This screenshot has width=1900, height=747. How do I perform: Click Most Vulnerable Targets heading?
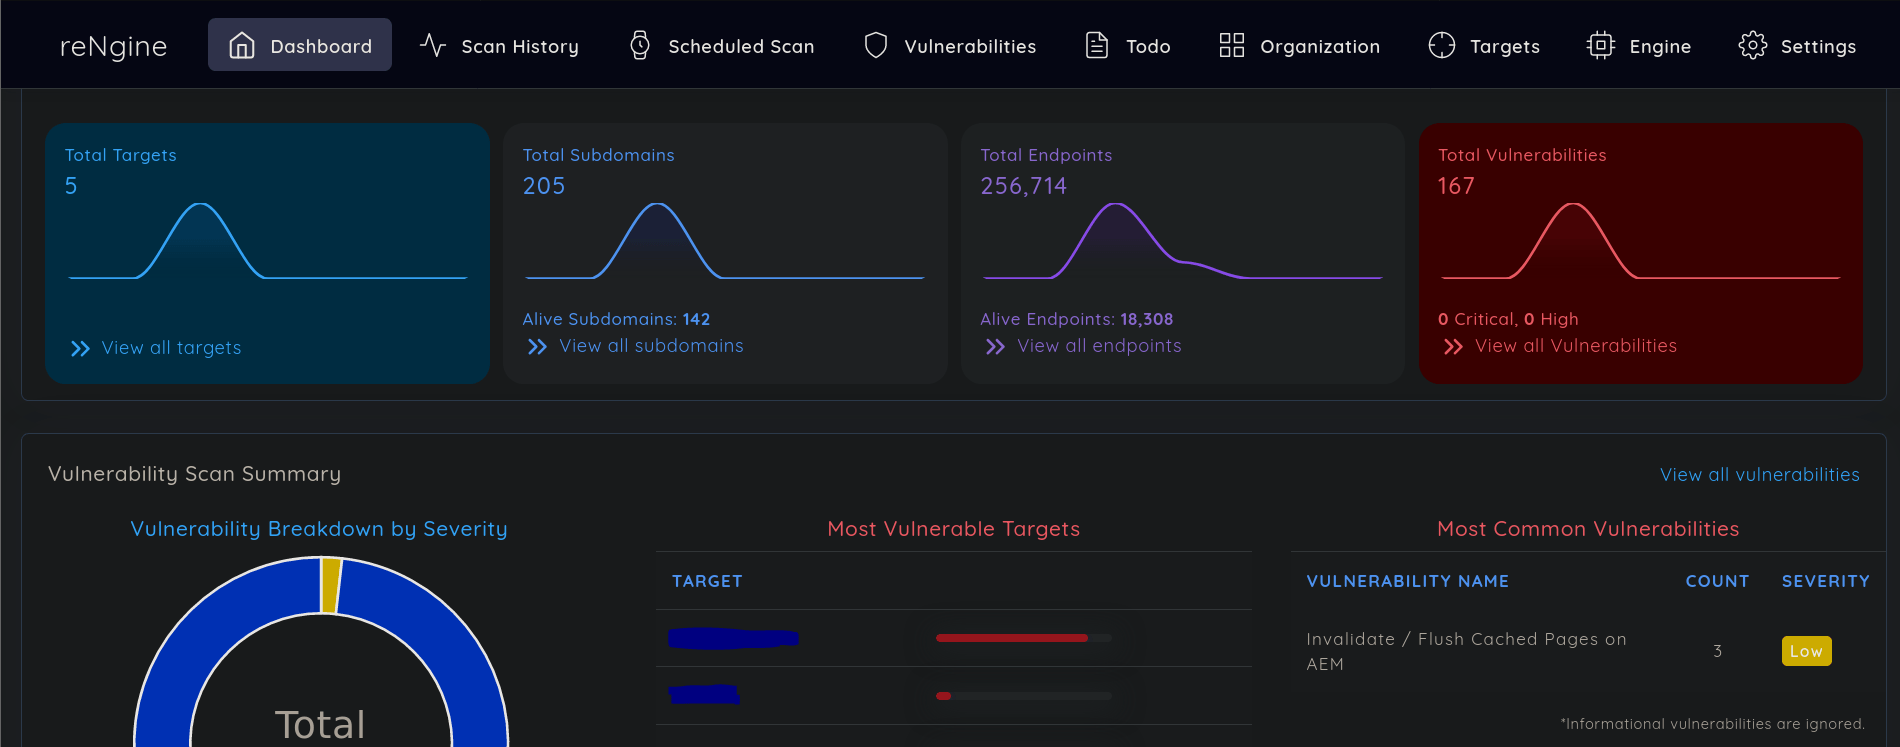(x=954, y=529)
